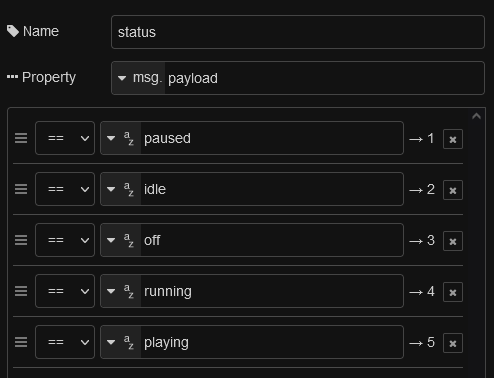Click the scroll-up arrow of rules list
Viewport: 494px width, 378px height.
[476, 116]
